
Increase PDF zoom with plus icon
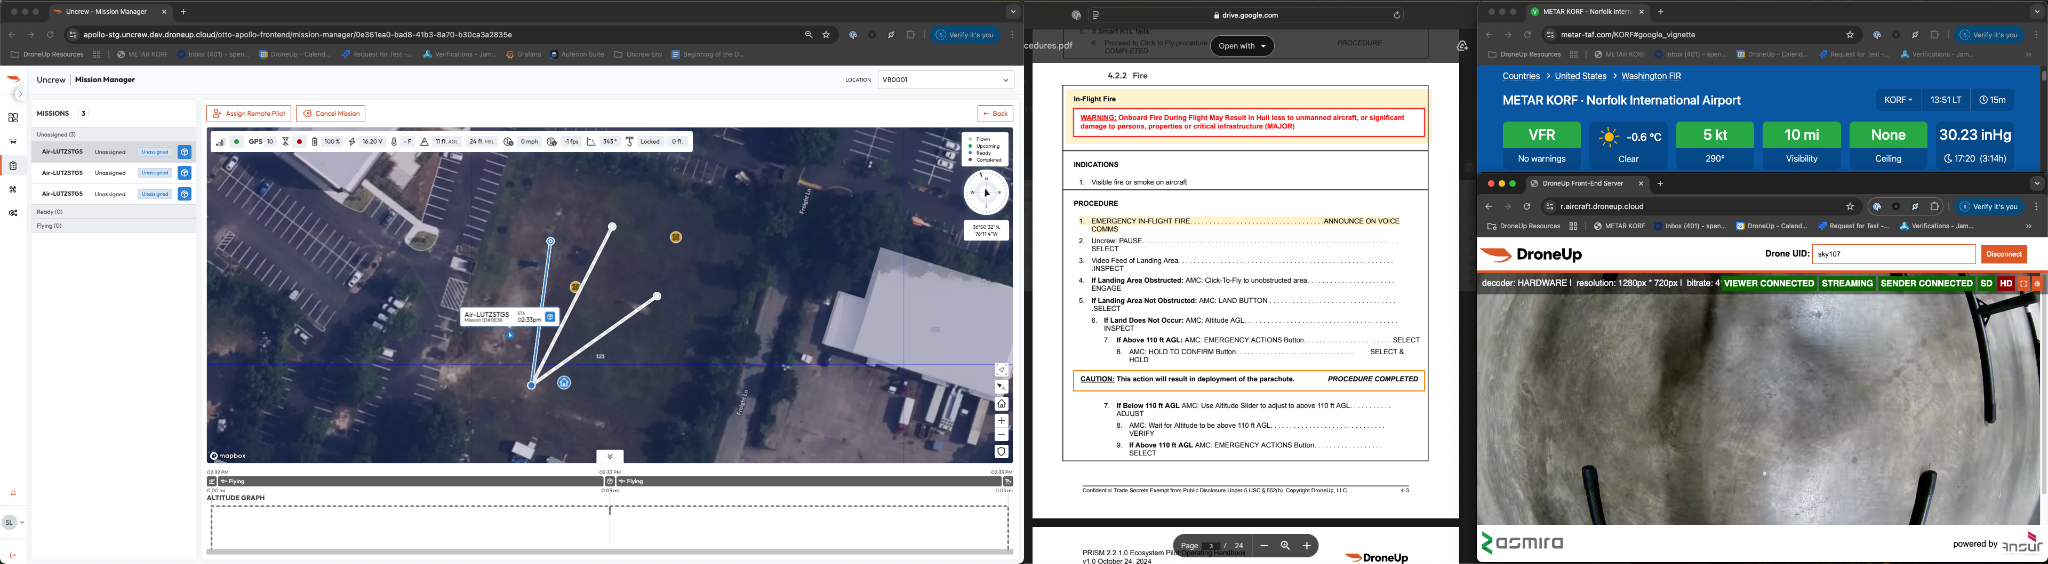point(1306,545)
